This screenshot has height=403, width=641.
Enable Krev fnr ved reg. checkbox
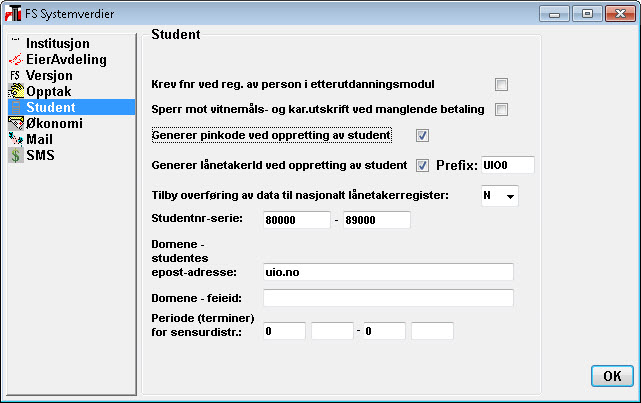[x=501, y=85]
